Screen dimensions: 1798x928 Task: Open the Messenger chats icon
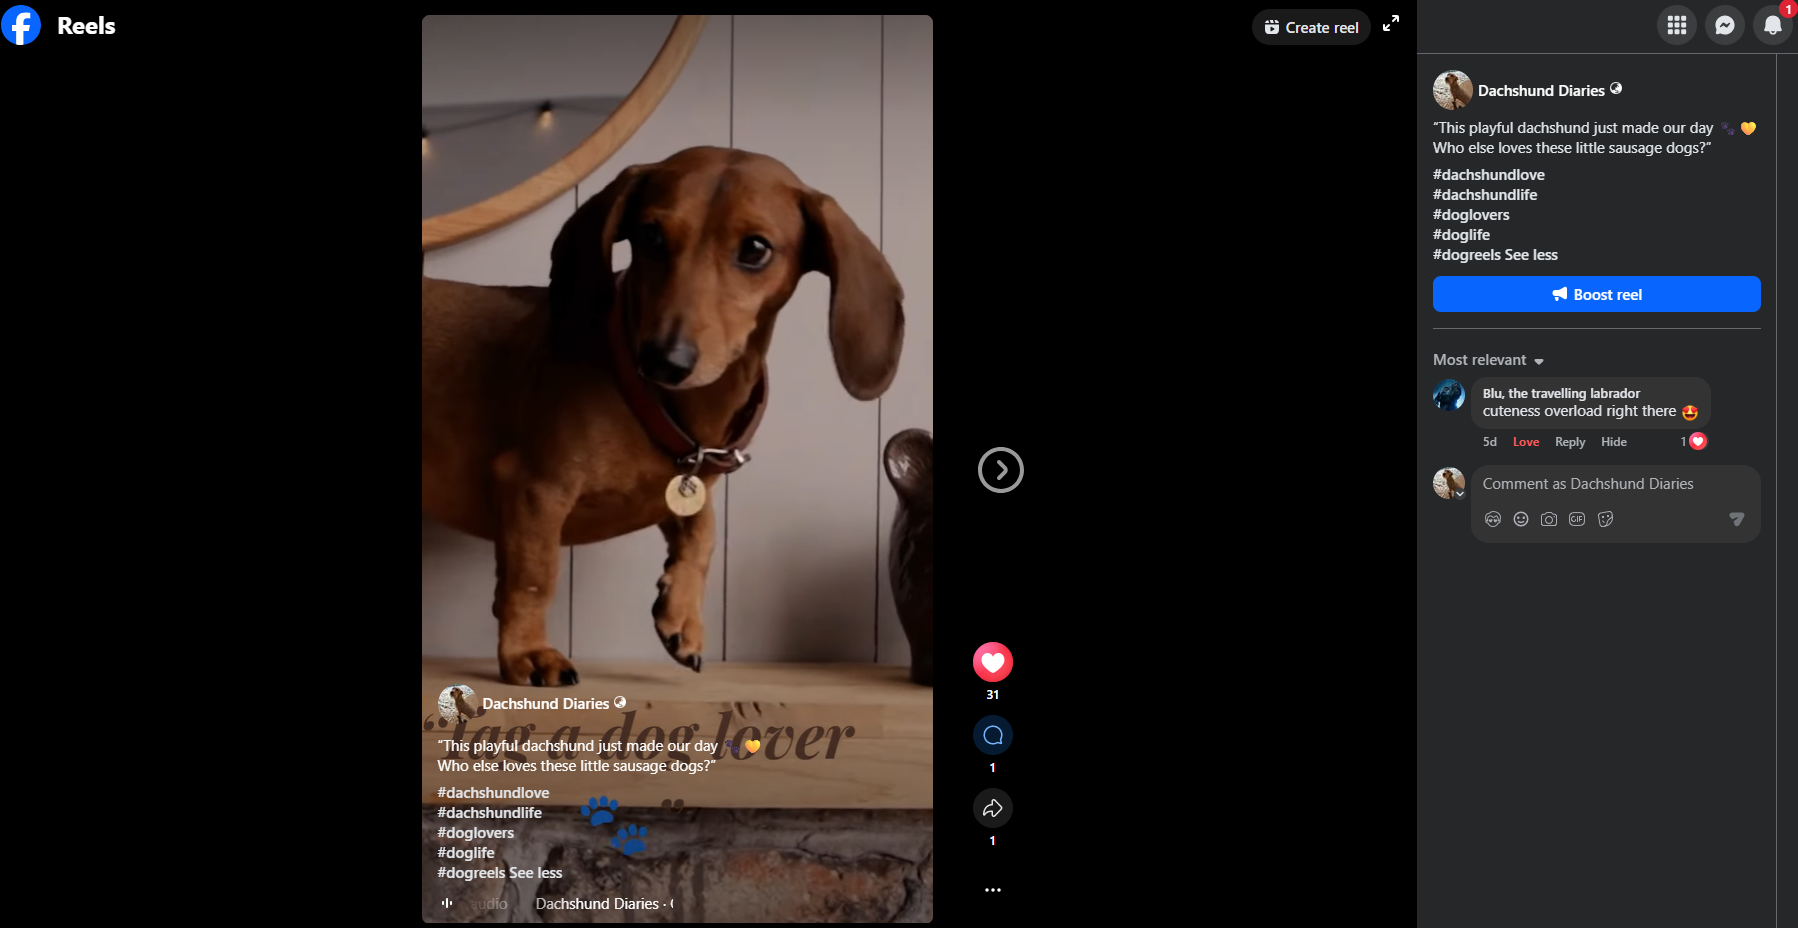click(1725, 25)
